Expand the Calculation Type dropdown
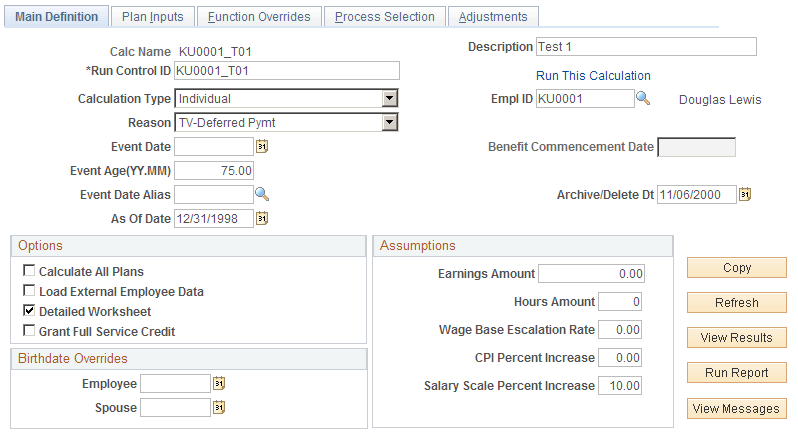The width and height of the screenshot is (798, 433). click(389, 98)
